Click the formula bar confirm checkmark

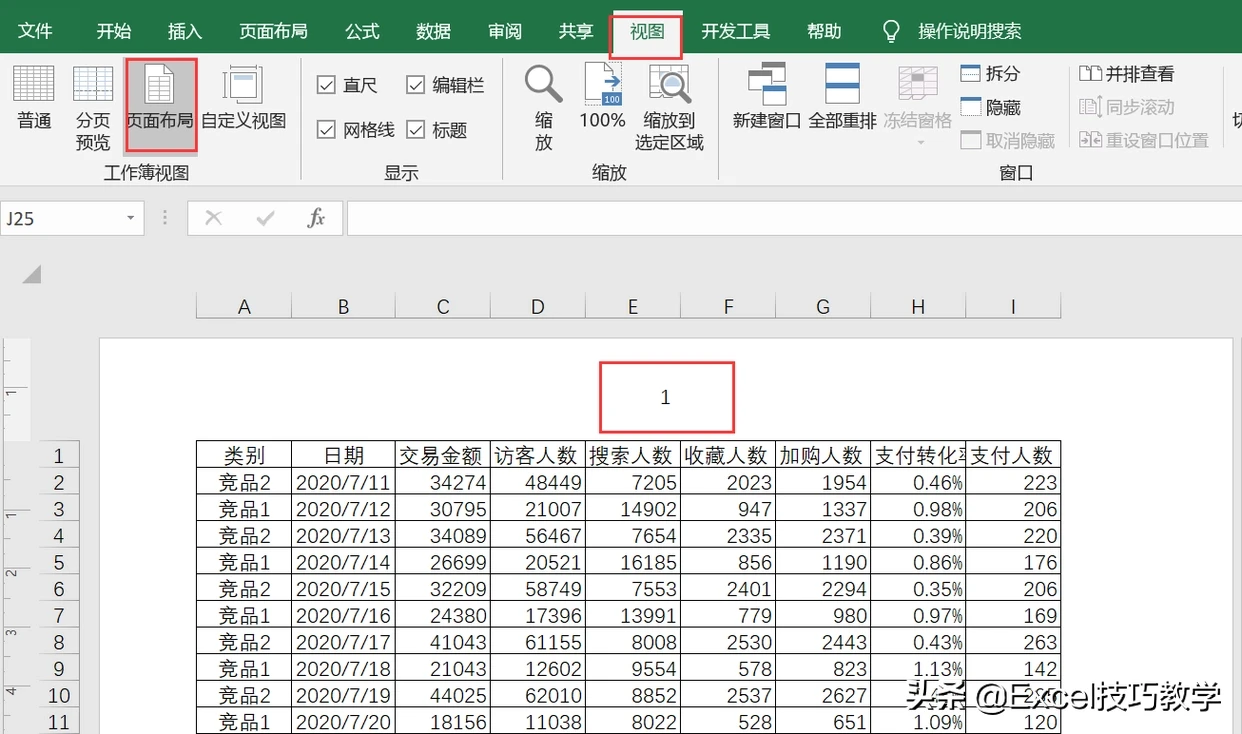pos(265,218)
